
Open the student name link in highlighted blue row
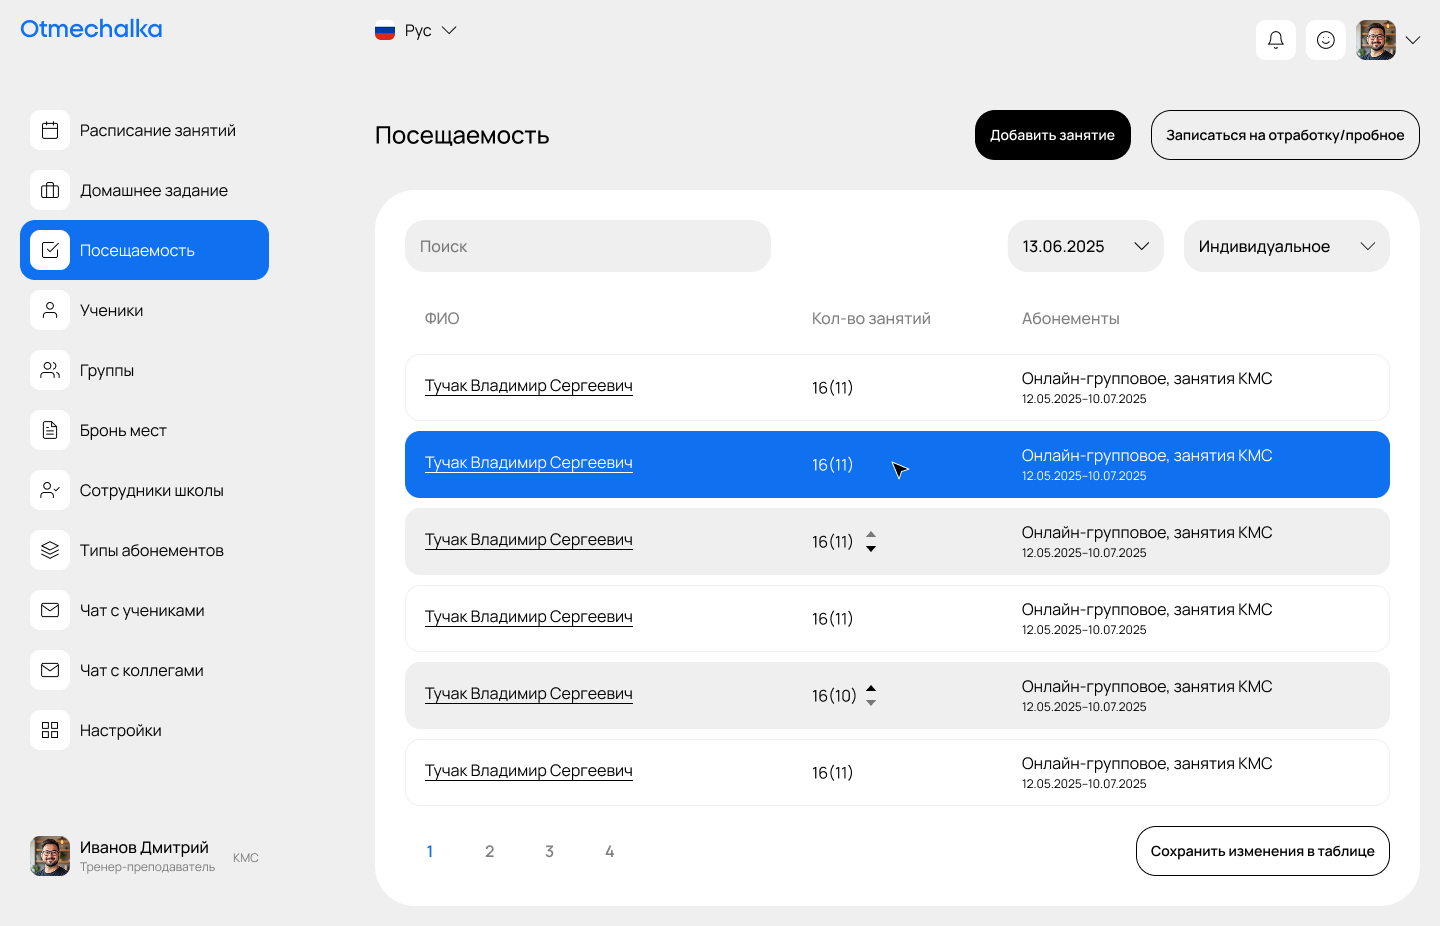529,463
